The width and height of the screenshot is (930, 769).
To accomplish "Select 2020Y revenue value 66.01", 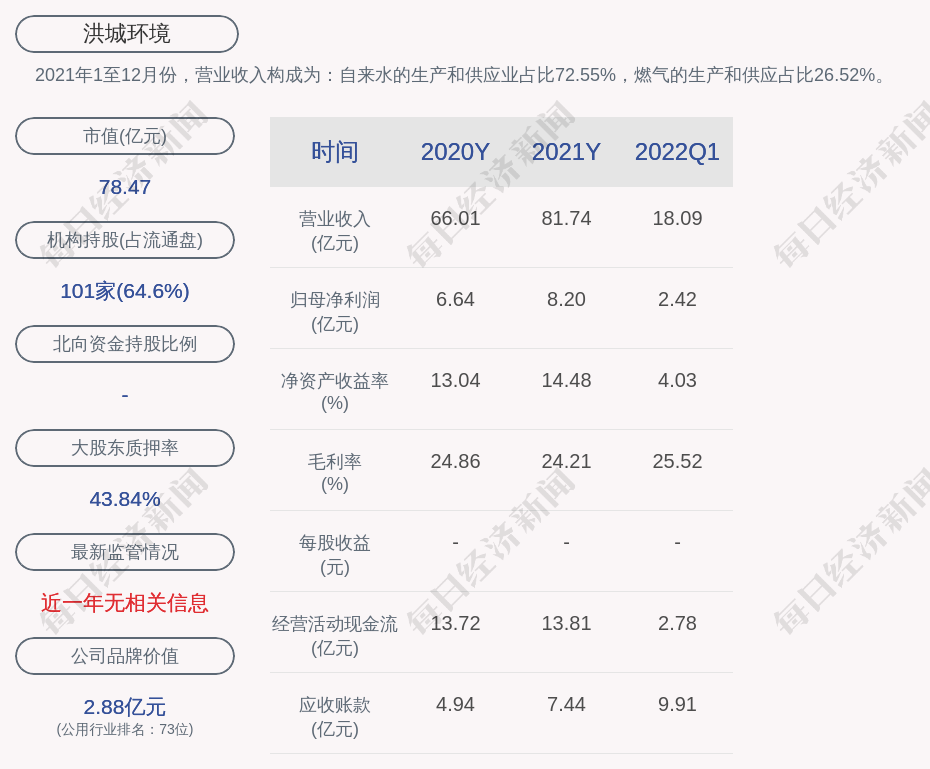I will pos(455,218).
